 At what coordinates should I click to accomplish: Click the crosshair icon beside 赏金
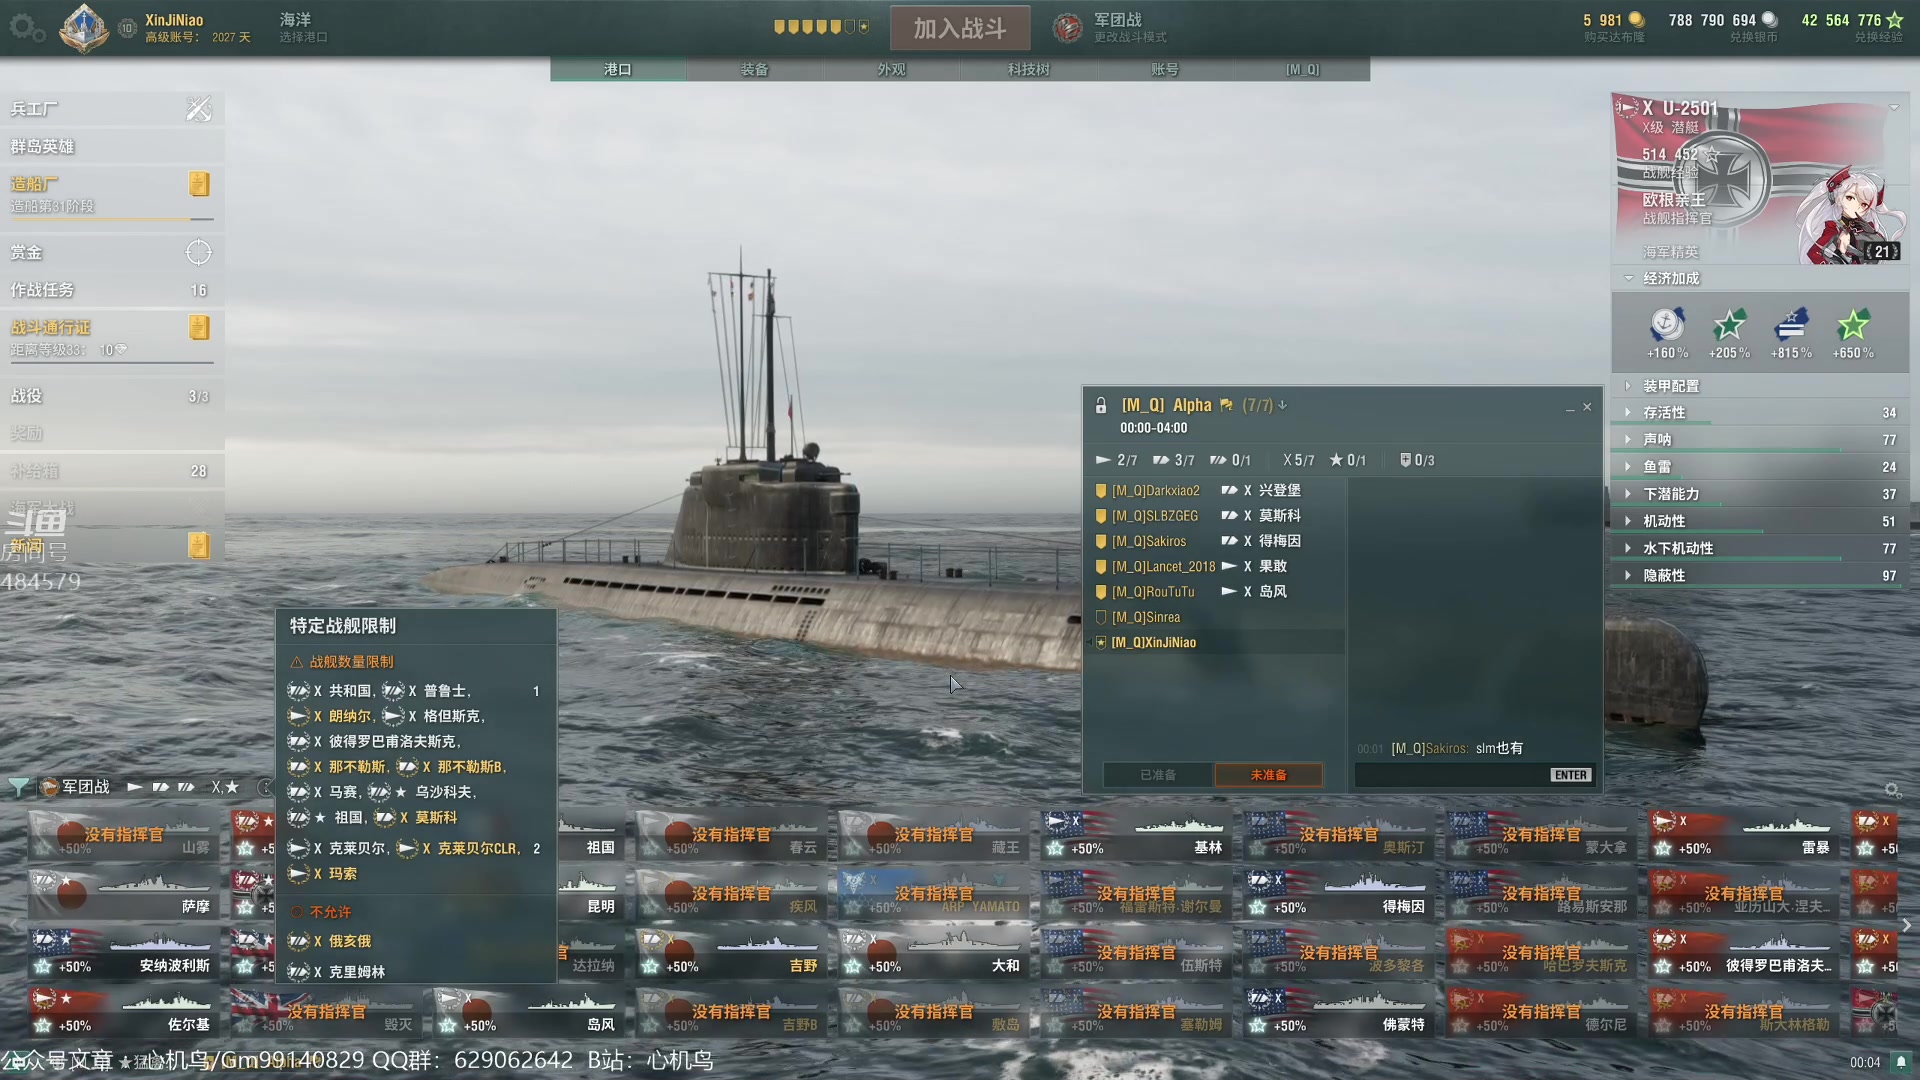click(198, 252)
